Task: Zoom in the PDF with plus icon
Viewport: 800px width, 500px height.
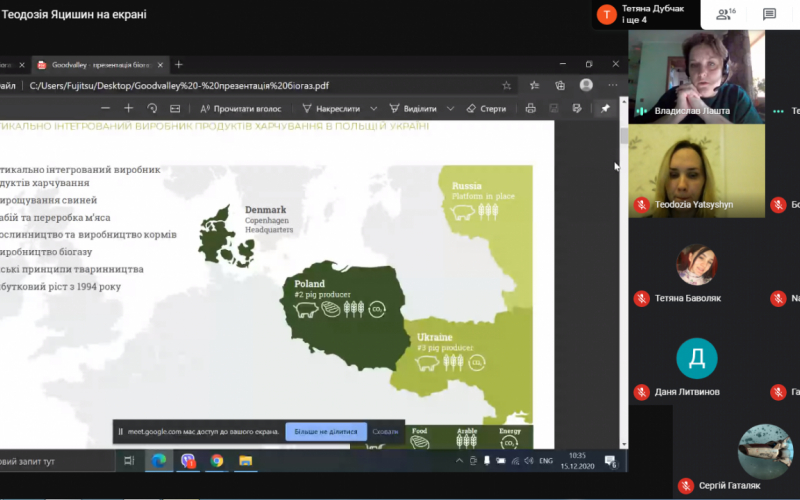Action: tap(129, 108)
